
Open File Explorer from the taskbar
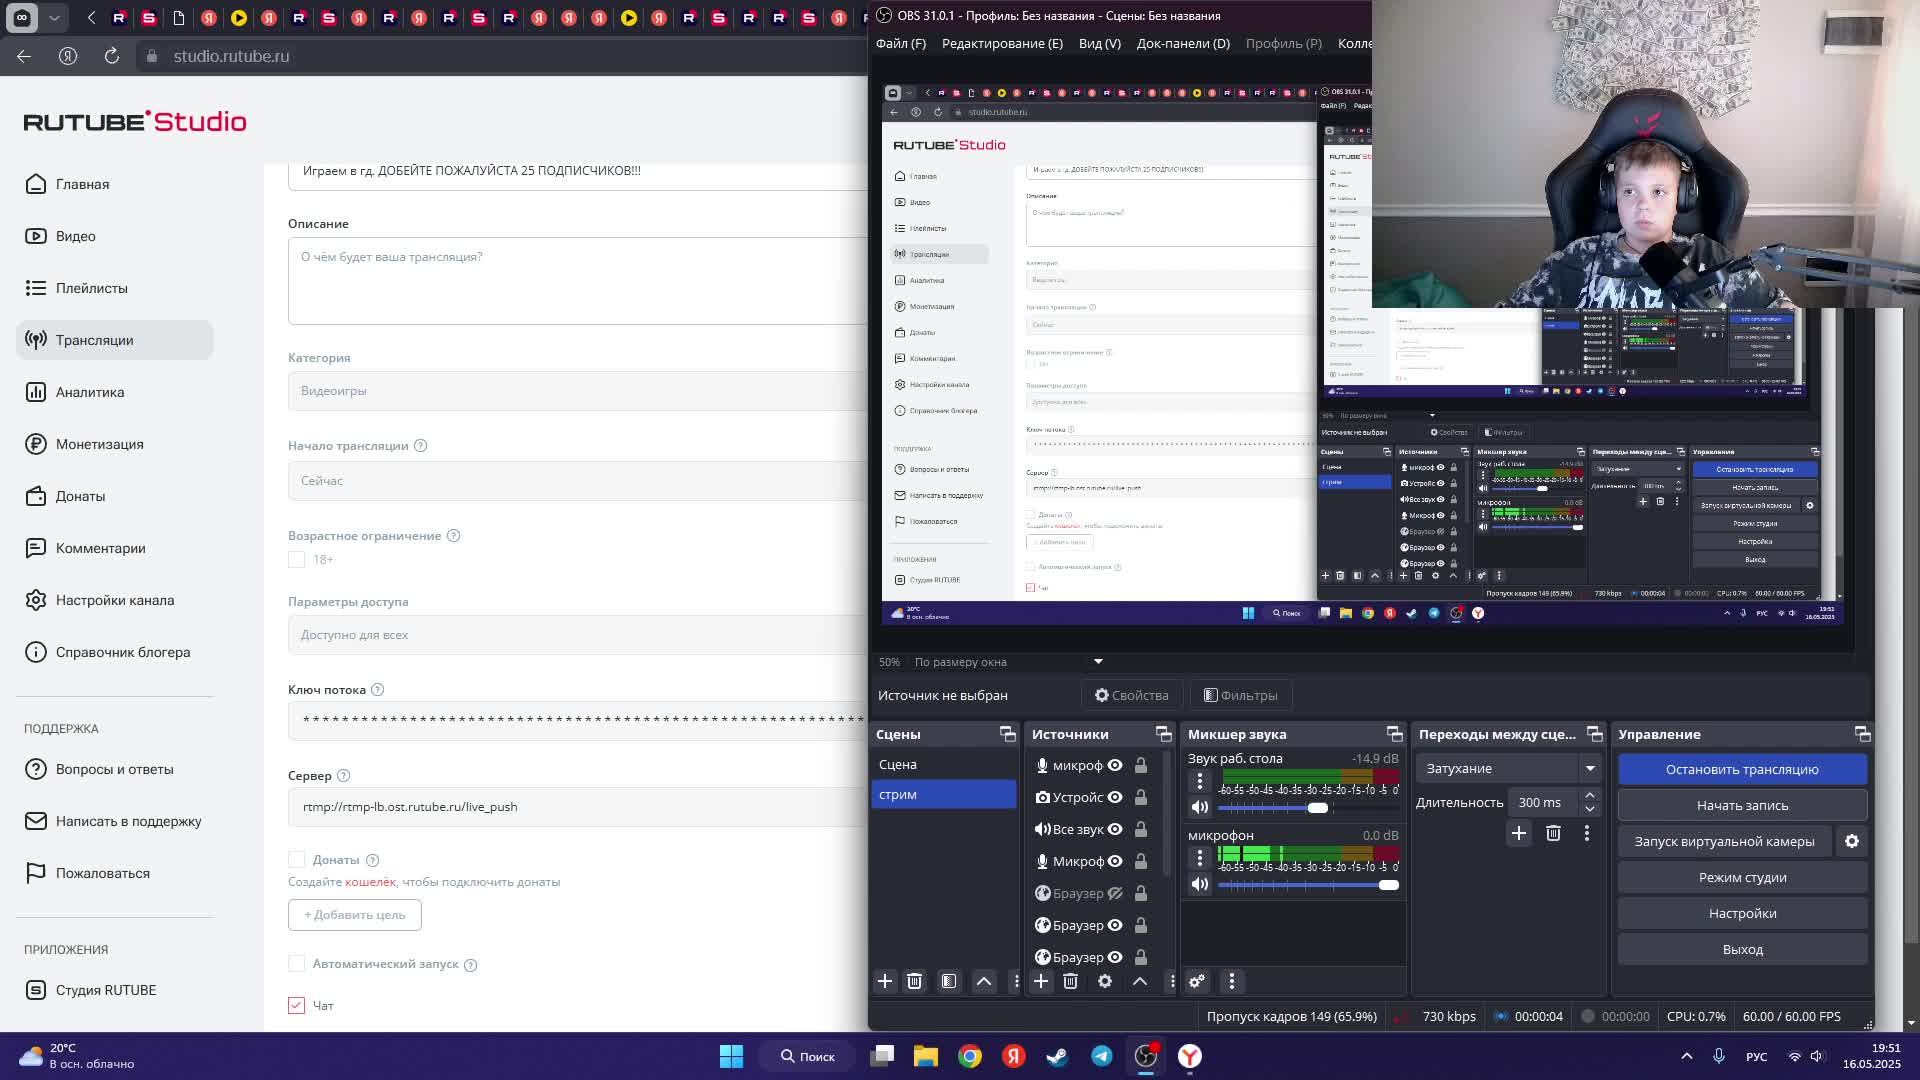coord(926,1056)
